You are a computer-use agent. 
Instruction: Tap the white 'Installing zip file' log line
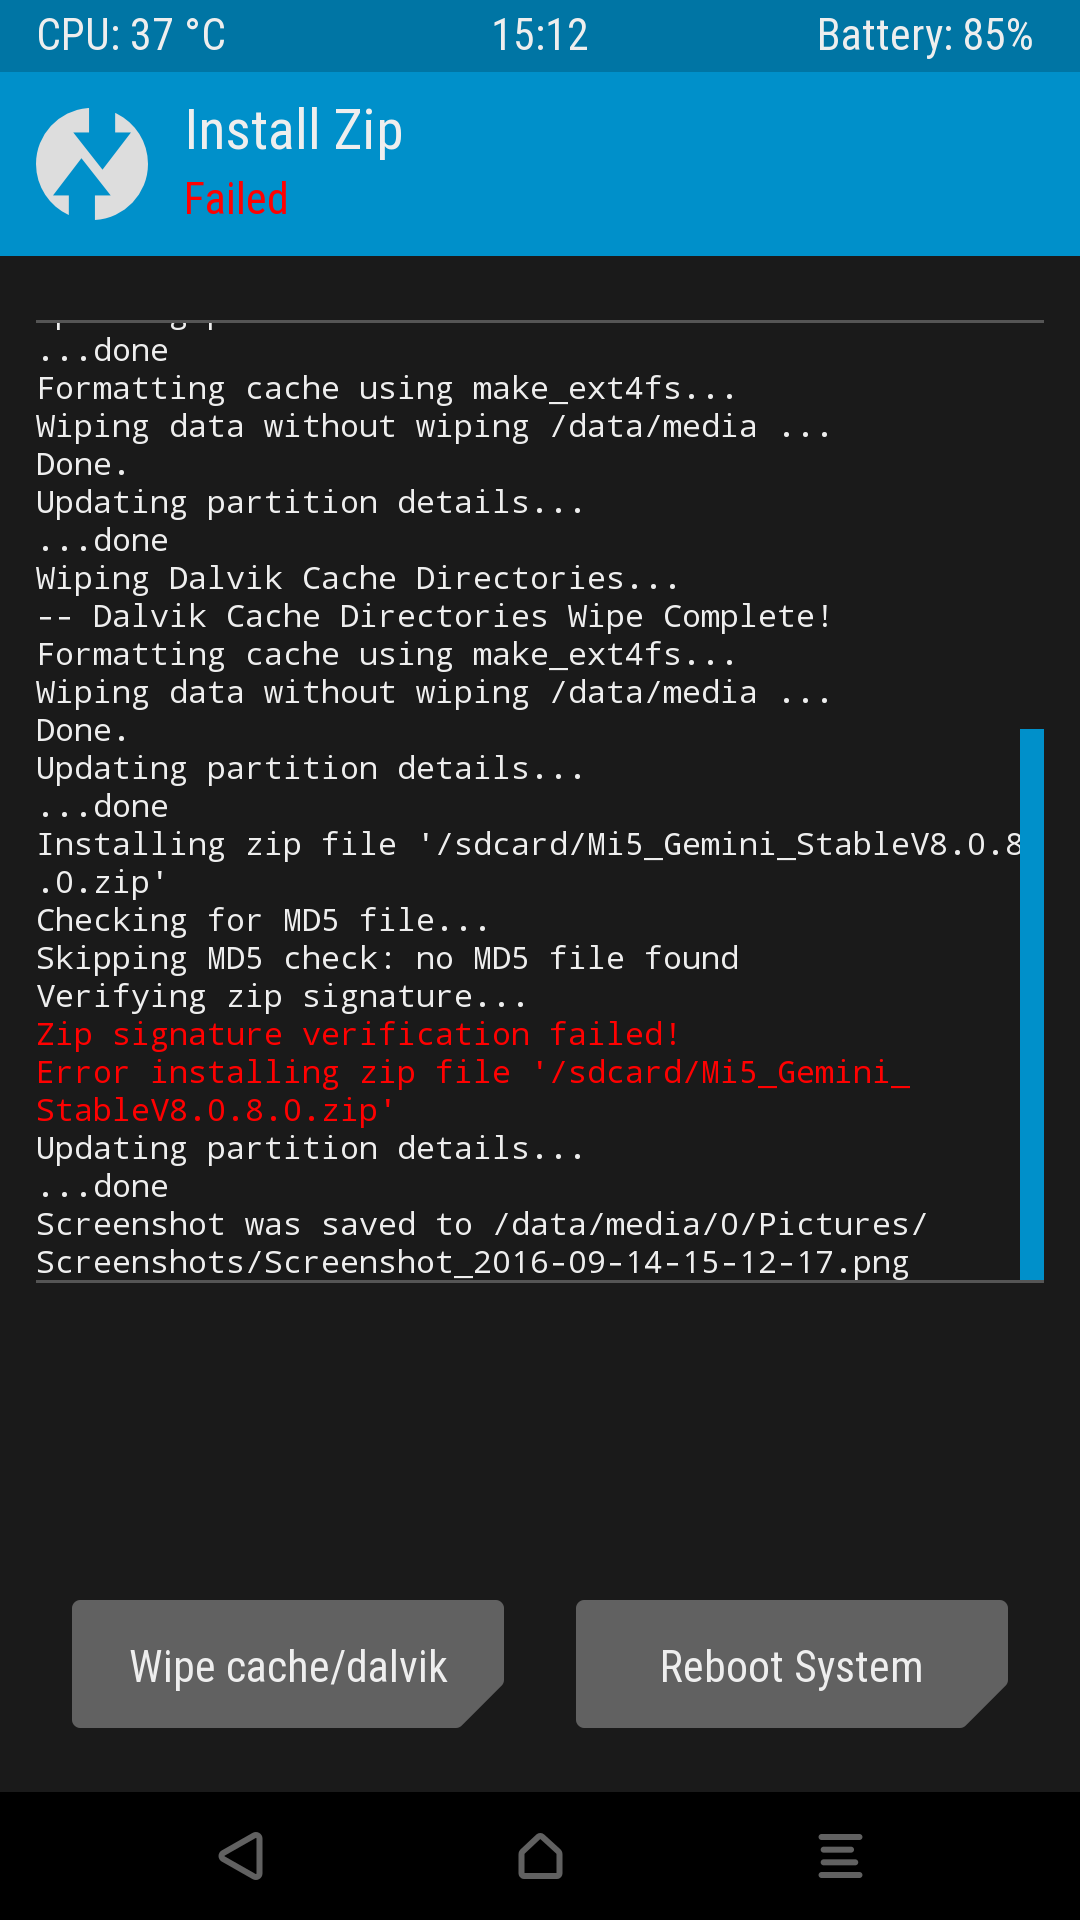pyautogui.click(x=528, y=844)
